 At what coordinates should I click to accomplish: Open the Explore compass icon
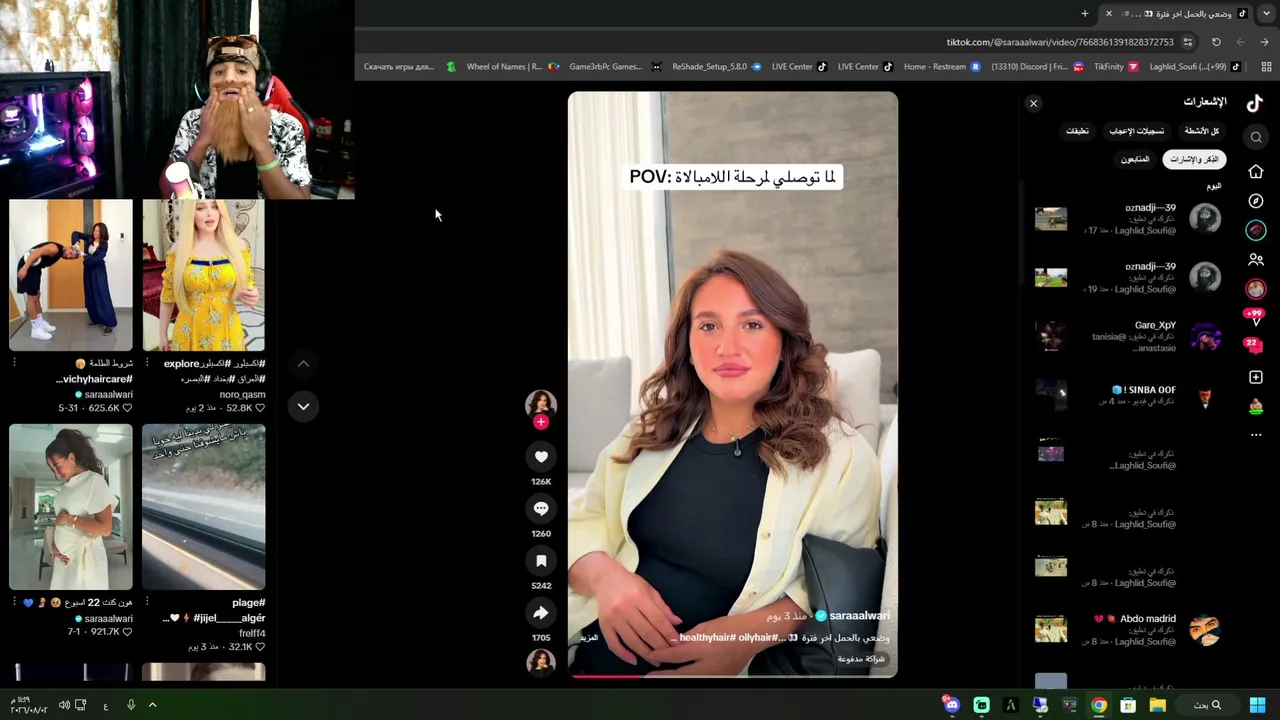[x=1256, y=201]
